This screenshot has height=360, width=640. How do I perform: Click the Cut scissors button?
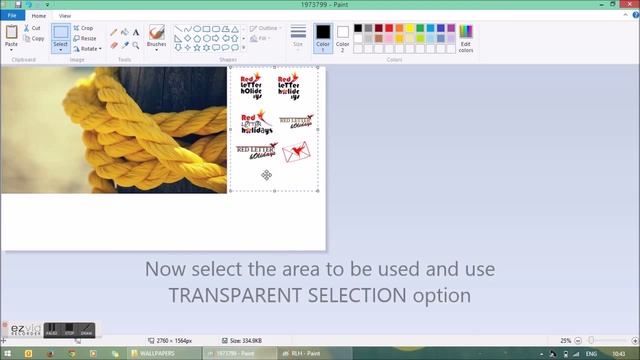[32, 28]
